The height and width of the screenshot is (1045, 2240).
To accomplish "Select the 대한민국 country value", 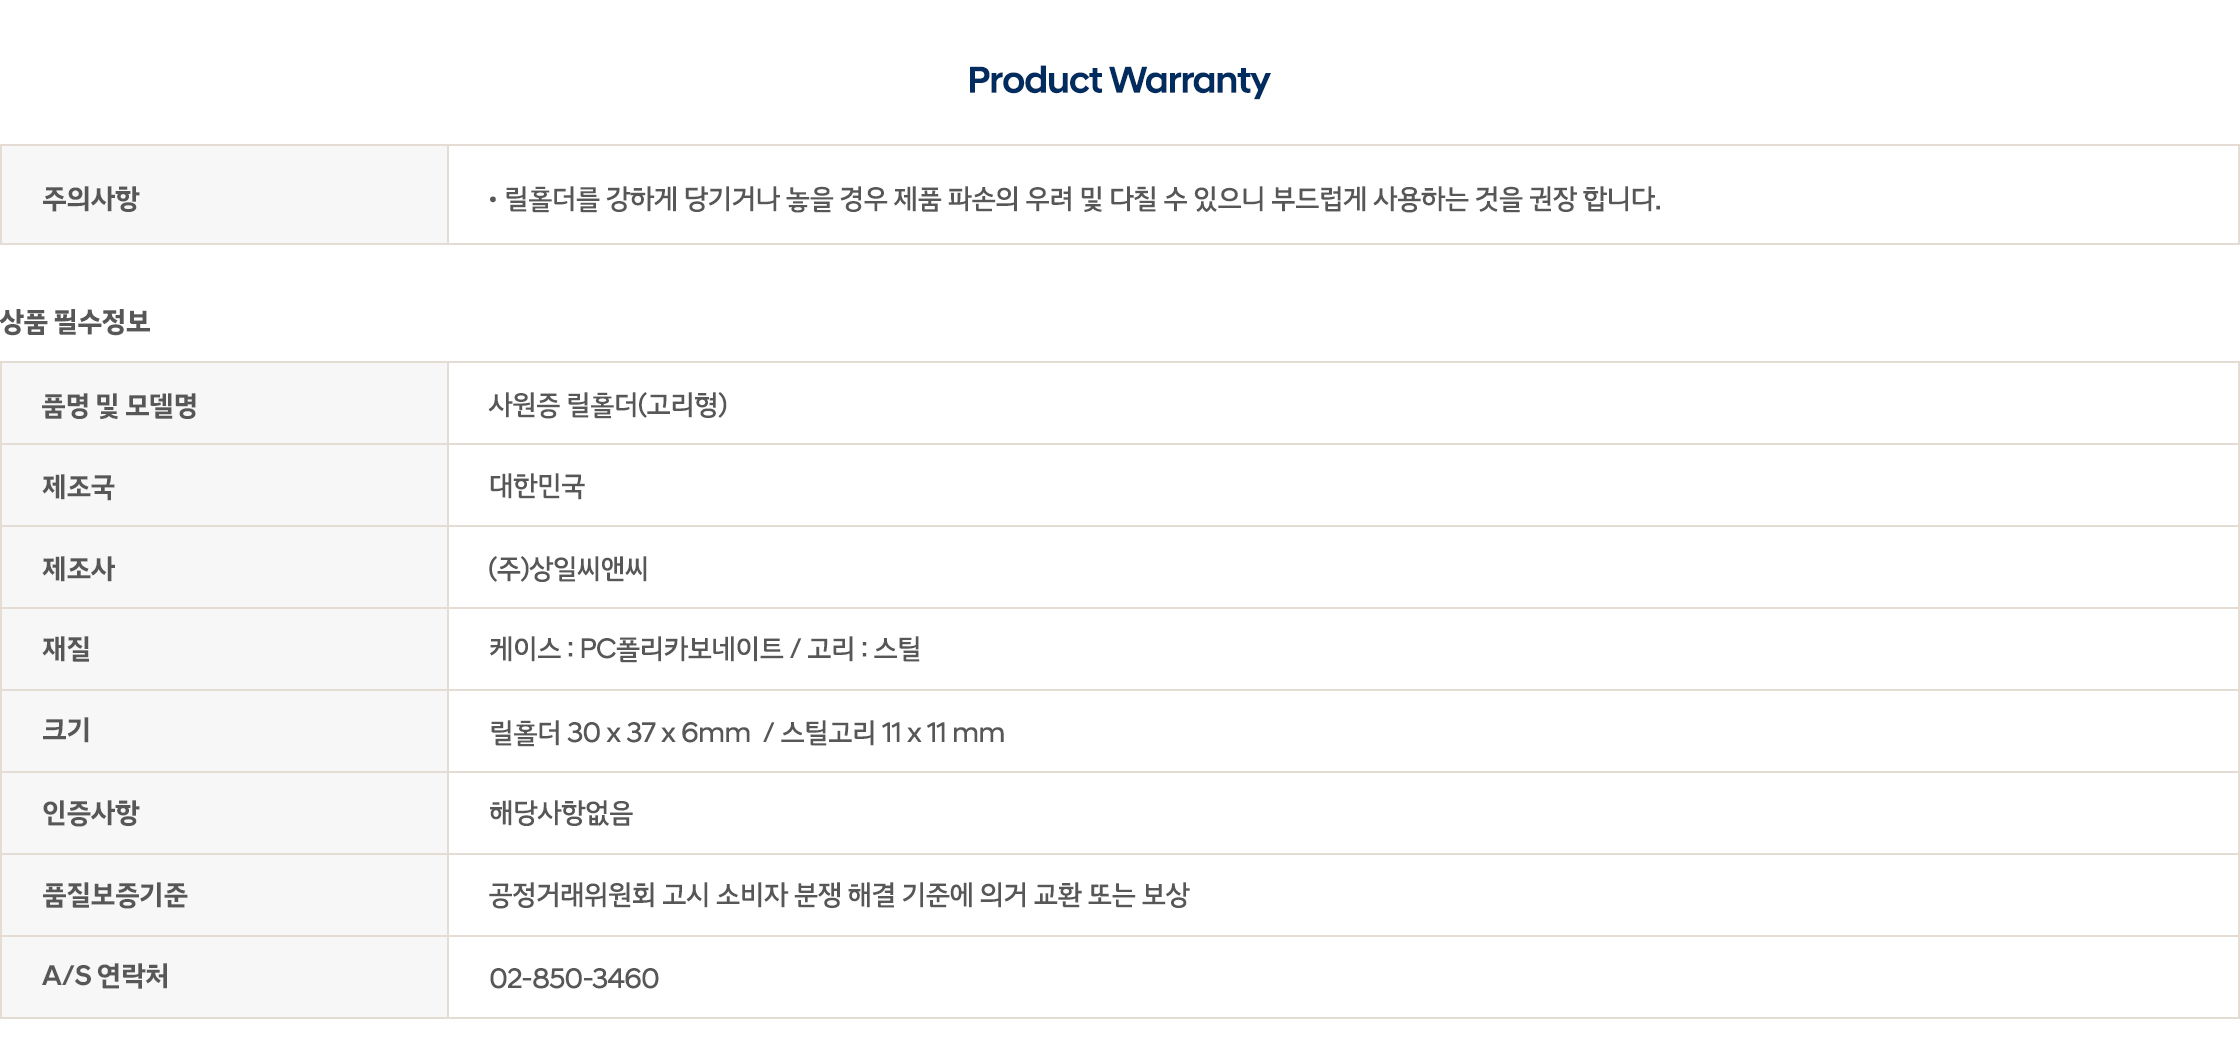I will (537, 487).
